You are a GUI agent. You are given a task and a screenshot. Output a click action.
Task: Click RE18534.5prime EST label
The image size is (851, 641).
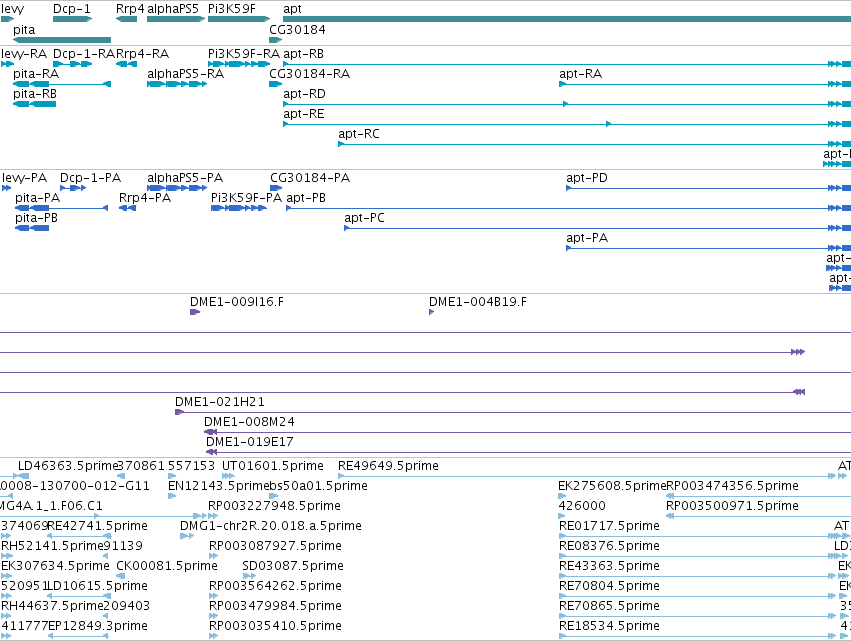(x=609, y=627)
